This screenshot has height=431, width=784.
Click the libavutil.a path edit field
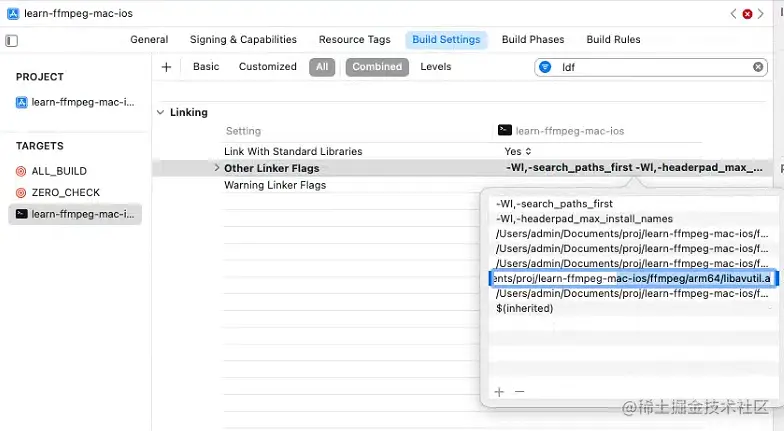[633, 278]
